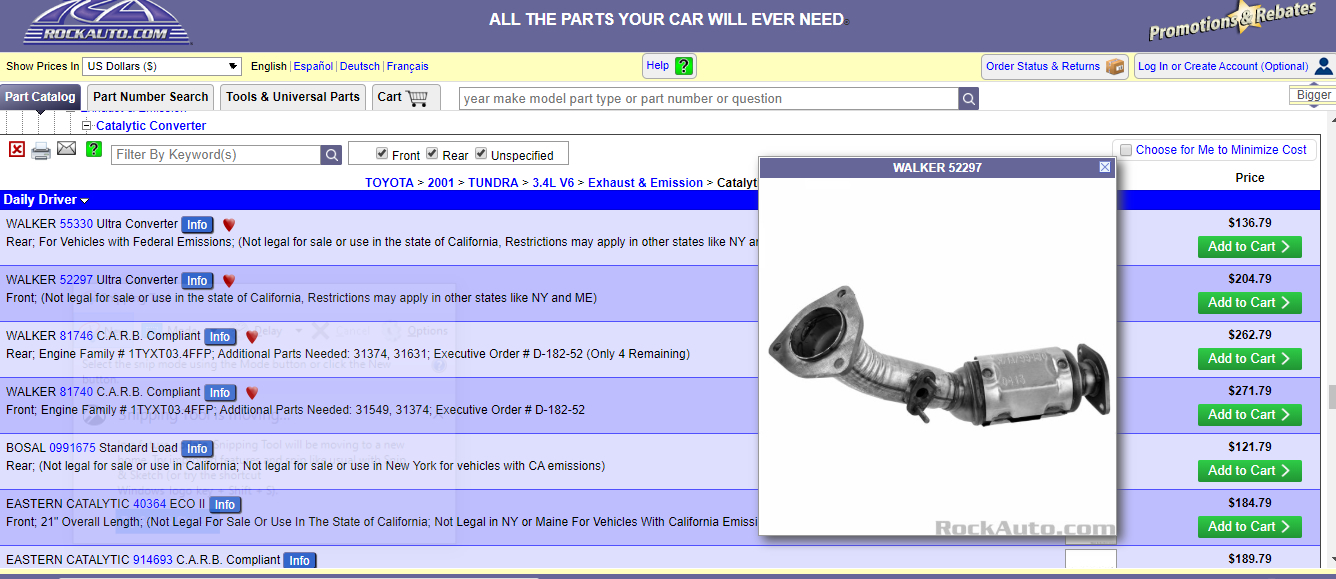Click heart icon for WALKER 52297
The height and width of the screenshot is (579, 1336).
click(229, 281)
